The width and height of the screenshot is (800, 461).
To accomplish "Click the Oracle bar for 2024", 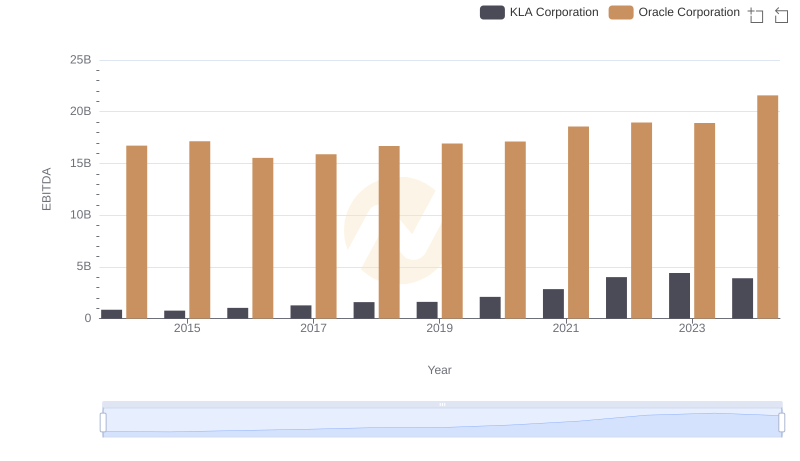I will point(767,207).
